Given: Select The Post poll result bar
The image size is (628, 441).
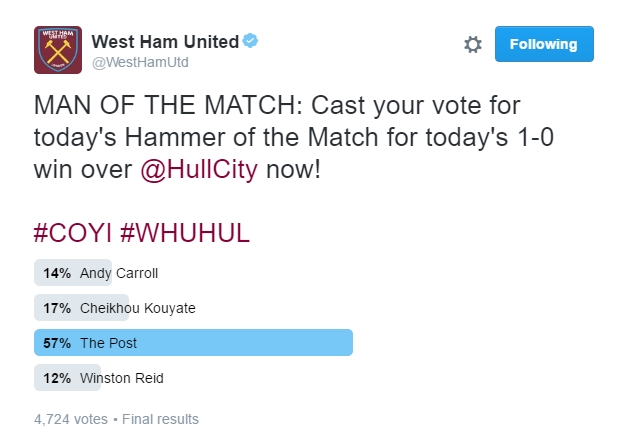Looking at the screenshot, I should [x=193, y=343].
